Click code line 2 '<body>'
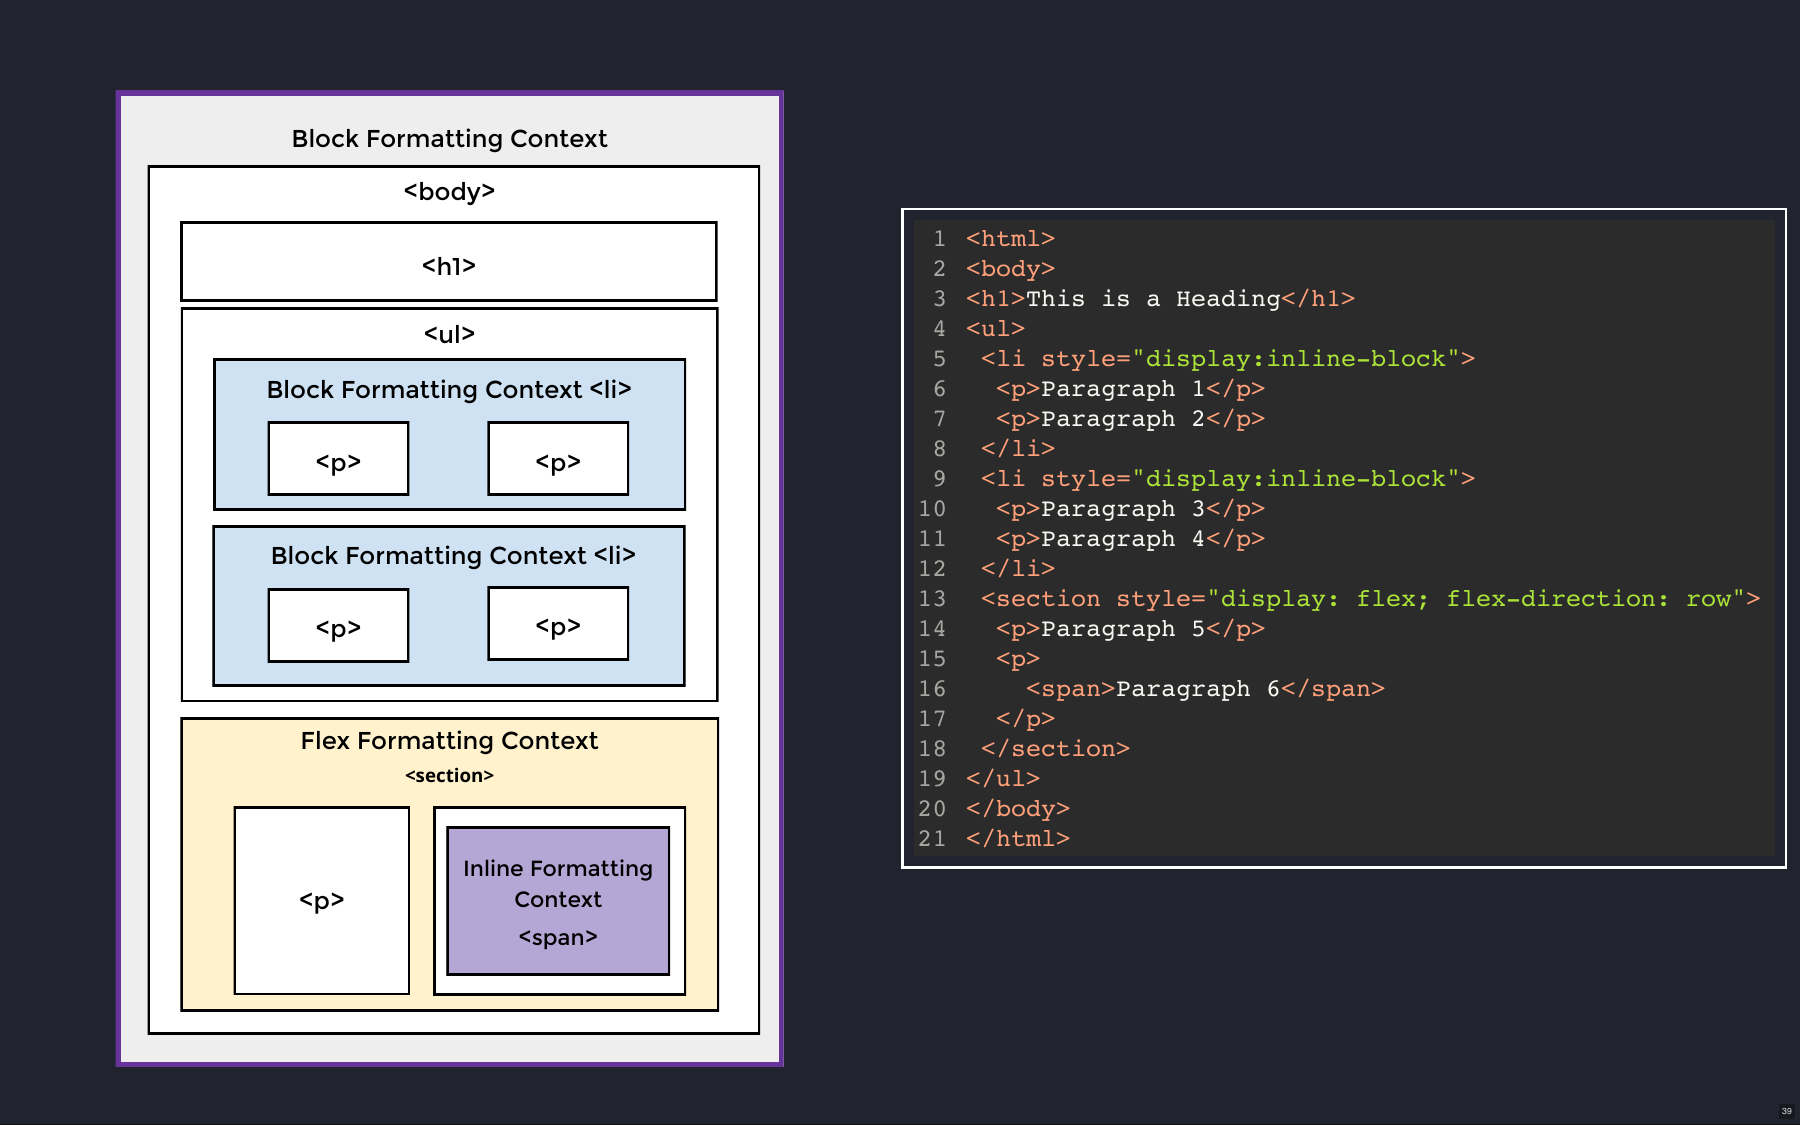Viewport: 1800px width, 1125px height. (x=1010, y=269)
